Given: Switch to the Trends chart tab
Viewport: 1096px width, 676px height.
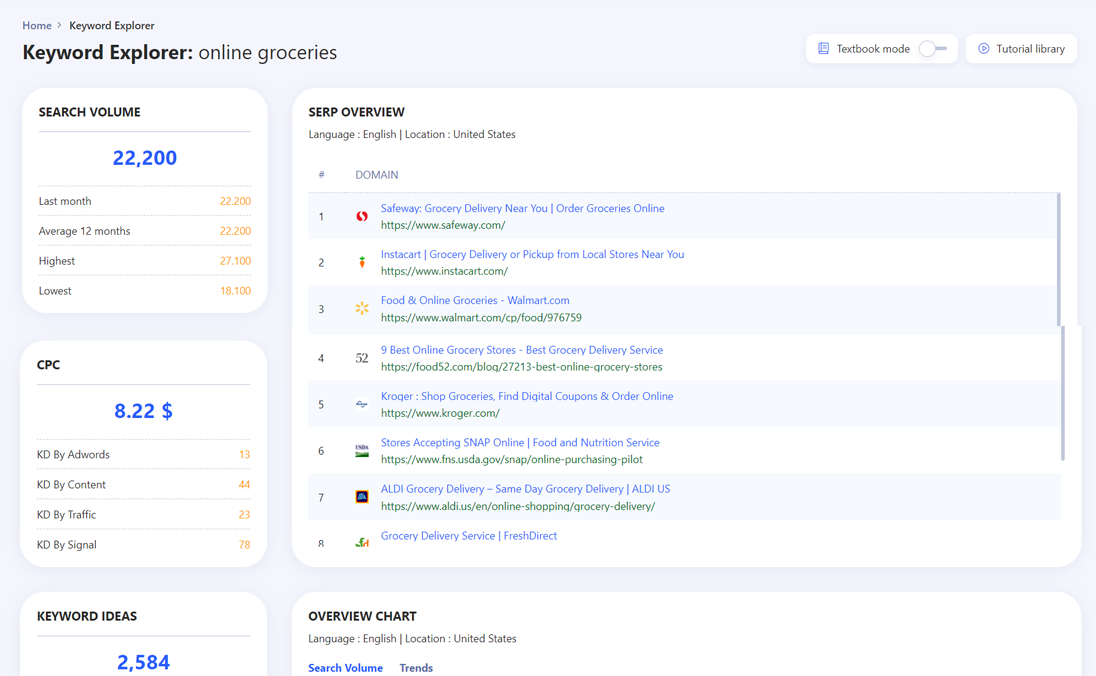Looking at the screenshot, I should tap(416, 668).
